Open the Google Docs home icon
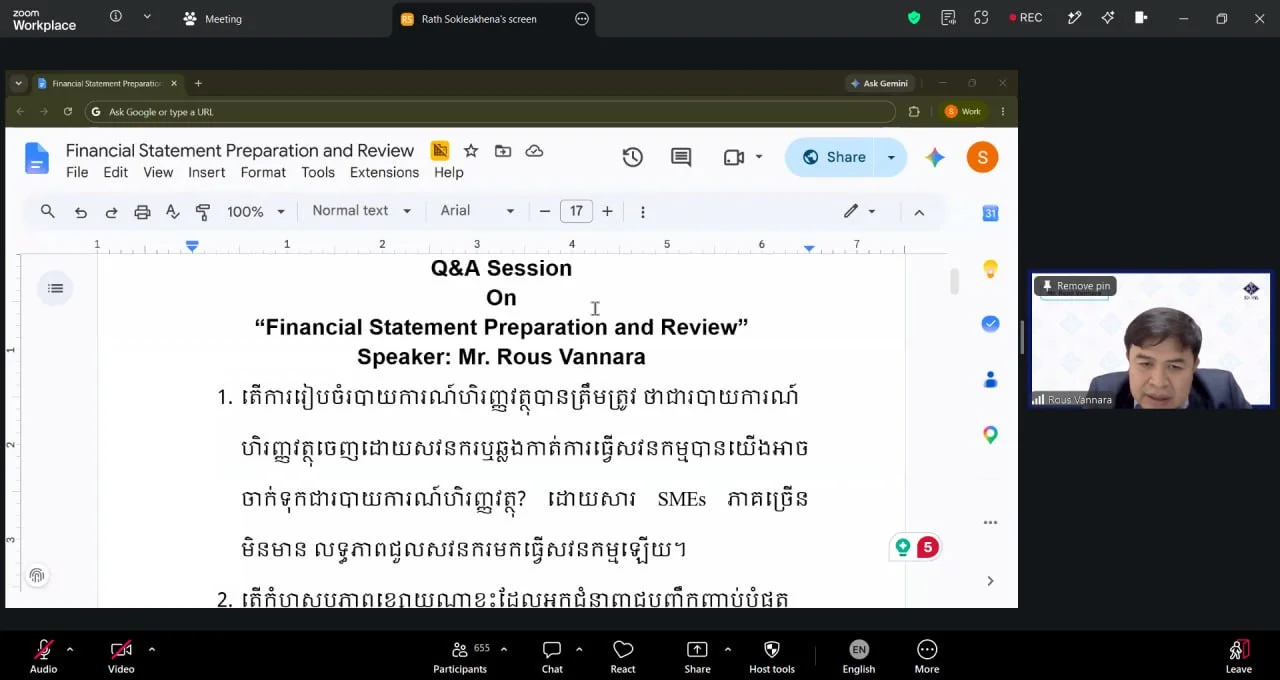The width and height of the screenshot is (1280, 680). tap(37, 159)
